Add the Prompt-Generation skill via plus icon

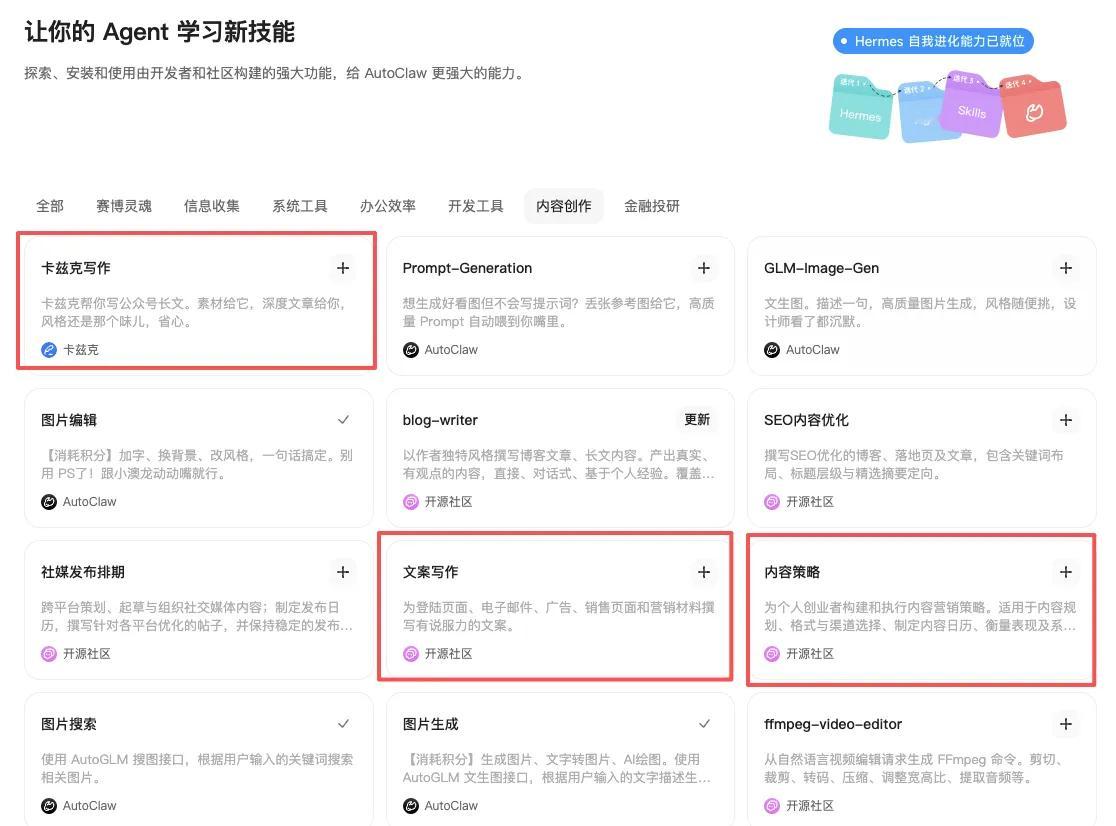coord(704,268)
